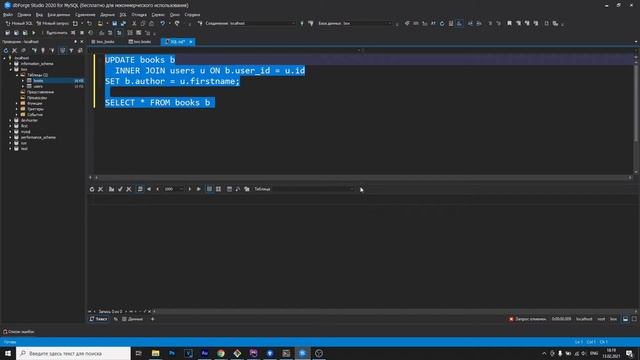640x360 pixels.
Task: Click the Windows Start button
Action: (x=8, y=353)
